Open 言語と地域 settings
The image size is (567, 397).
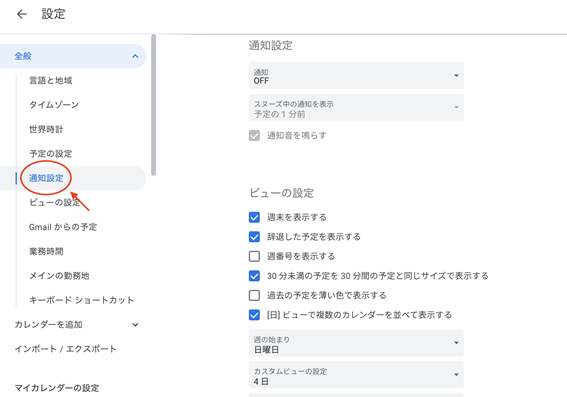click(x=51, y=80)
